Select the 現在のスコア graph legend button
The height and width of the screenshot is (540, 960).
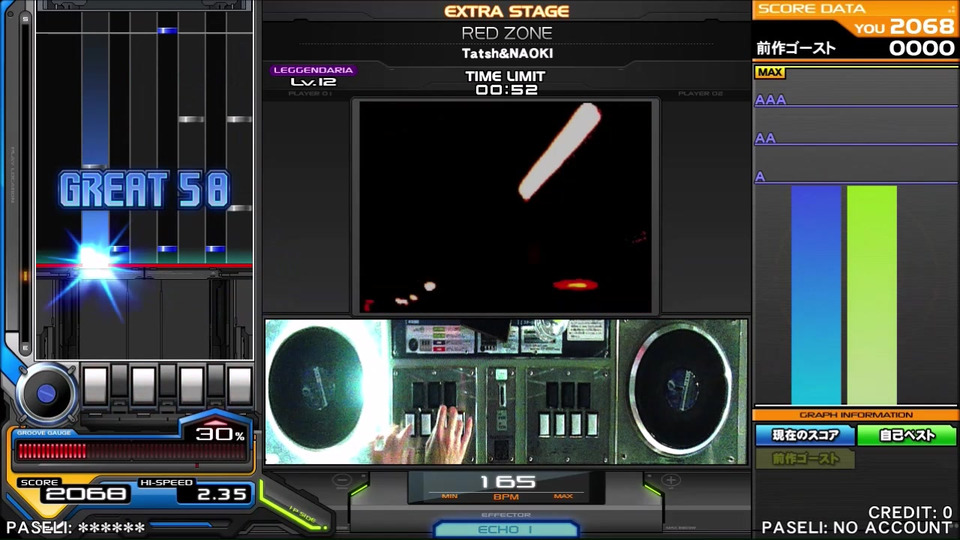point(804,435)
